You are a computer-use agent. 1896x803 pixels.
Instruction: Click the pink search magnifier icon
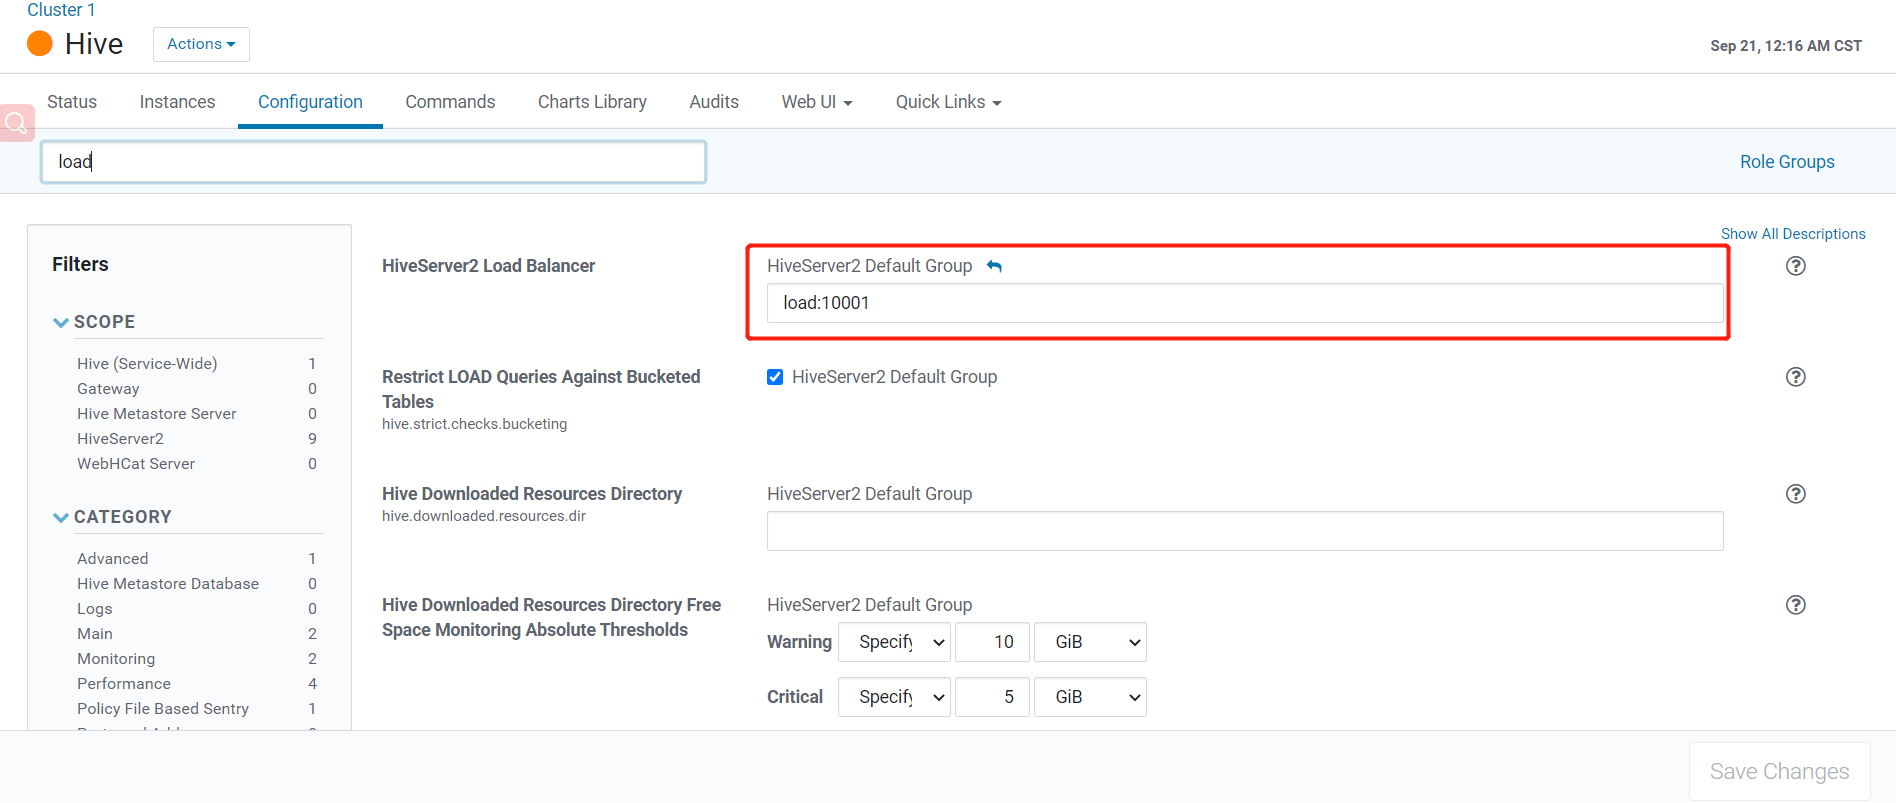pos(17,123)
